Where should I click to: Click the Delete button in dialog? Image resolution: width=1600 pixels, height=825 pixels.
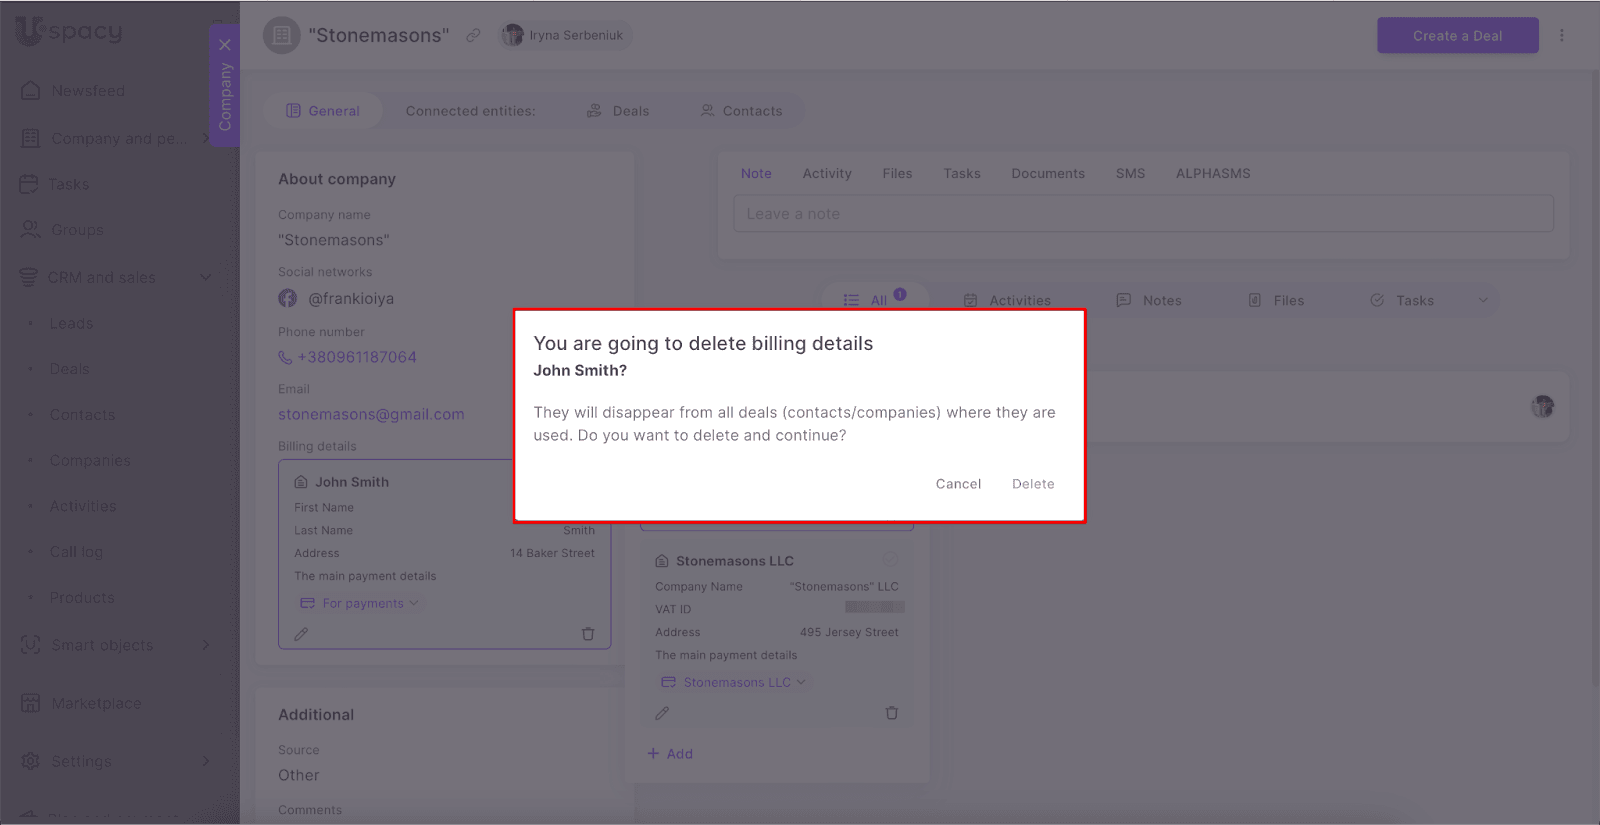pos(1032,484)
